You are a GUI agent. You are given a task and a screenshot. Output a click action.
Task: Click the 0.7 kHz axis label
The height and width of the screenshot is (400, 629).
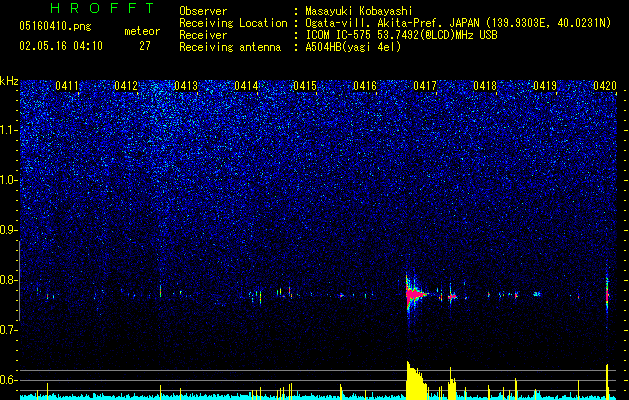8,330
